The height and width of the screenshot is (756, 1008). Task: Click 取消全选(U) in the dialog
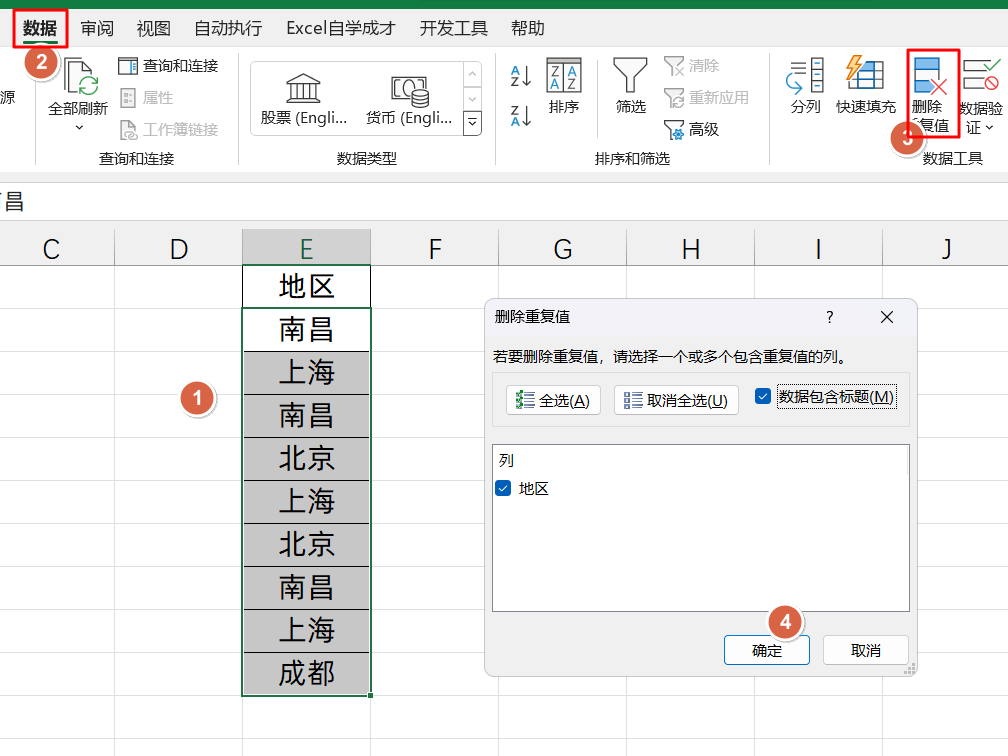click(676, 400)
